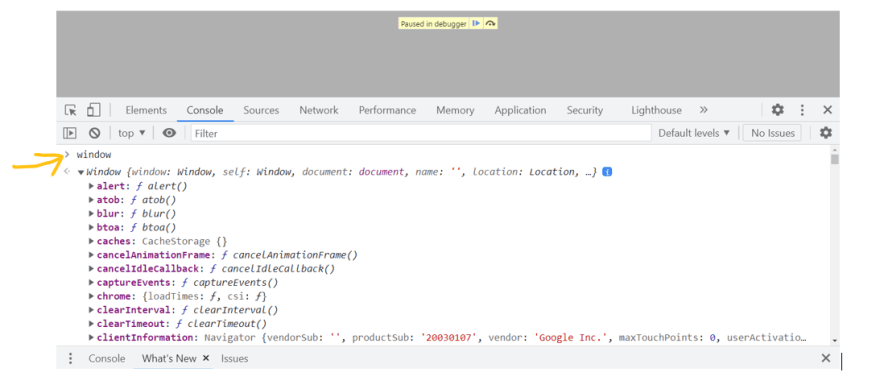Focus the console Filter input field
Image resolution: width=880 pixels, height=389 pixels.
tap(421, 133)
